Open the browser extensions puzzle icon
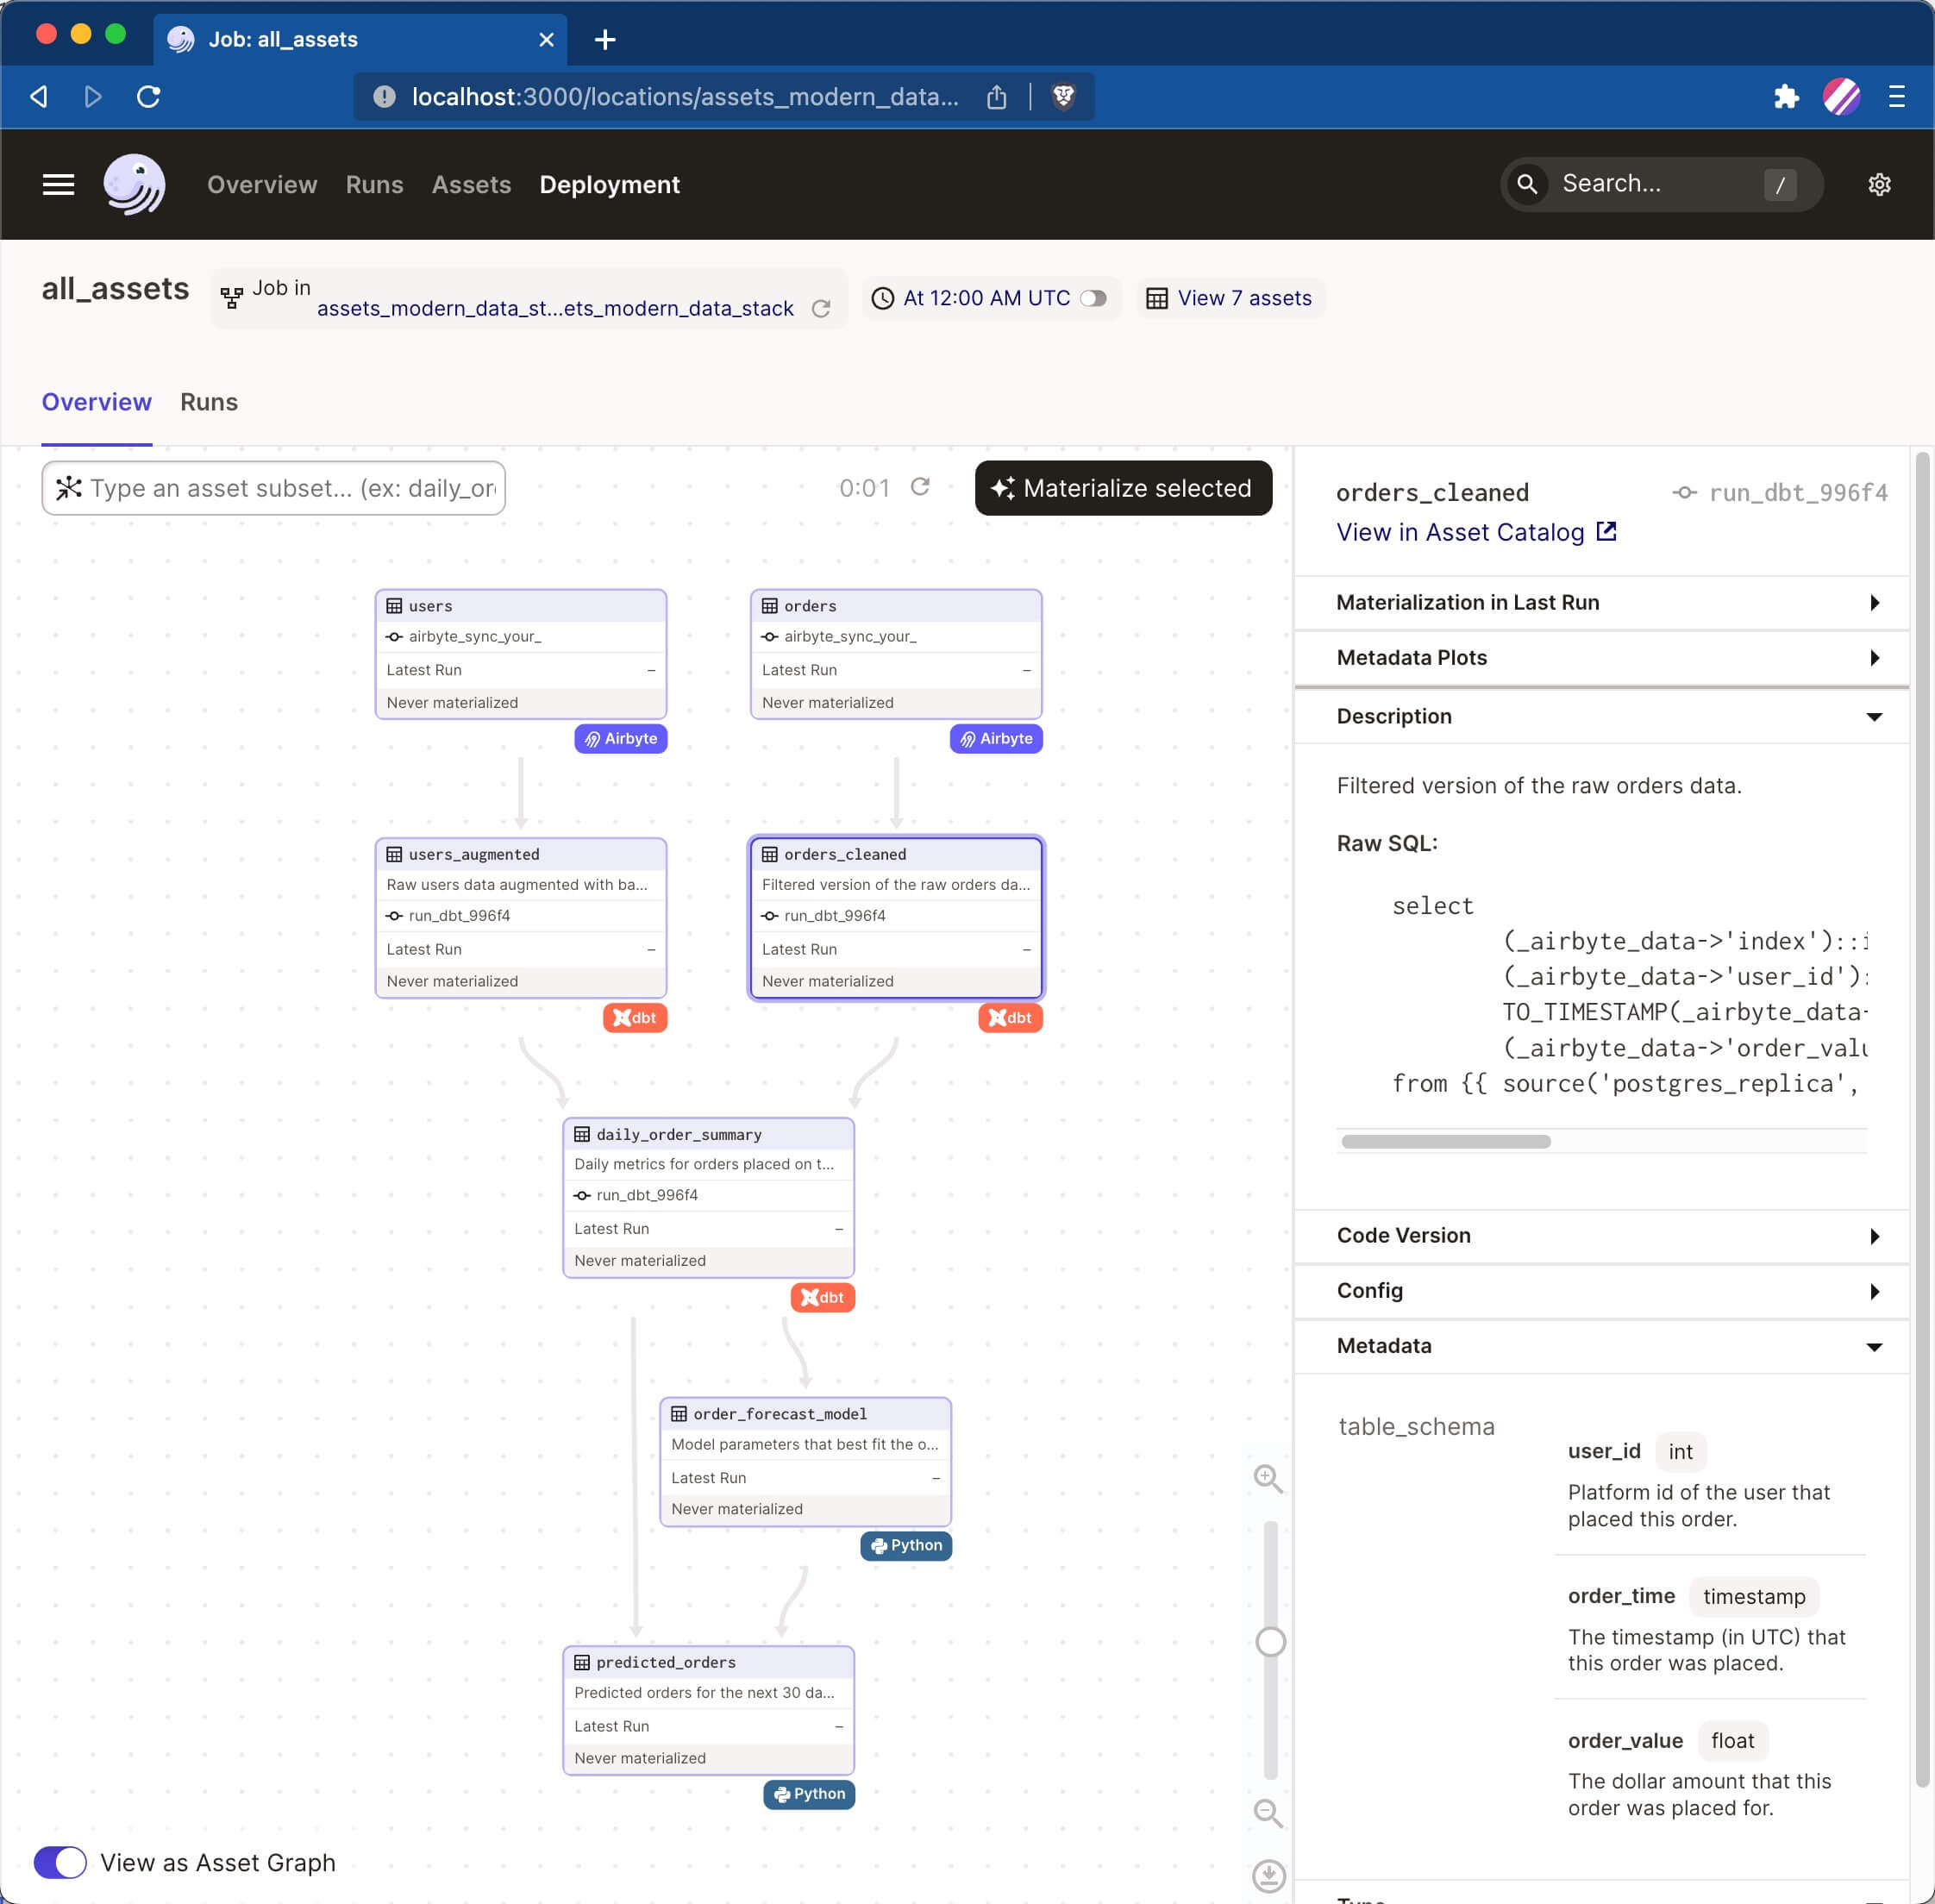The image size is (1935, 1904). [1786, 96]
